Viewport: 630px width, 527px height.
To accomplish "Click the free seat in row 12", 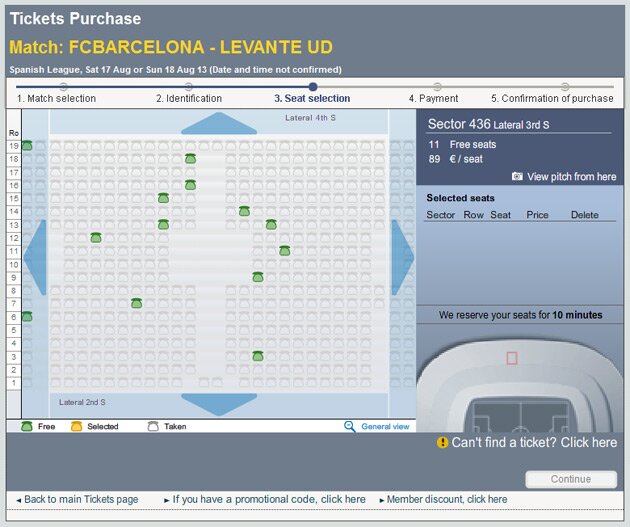I will click(x=96, y=237).
